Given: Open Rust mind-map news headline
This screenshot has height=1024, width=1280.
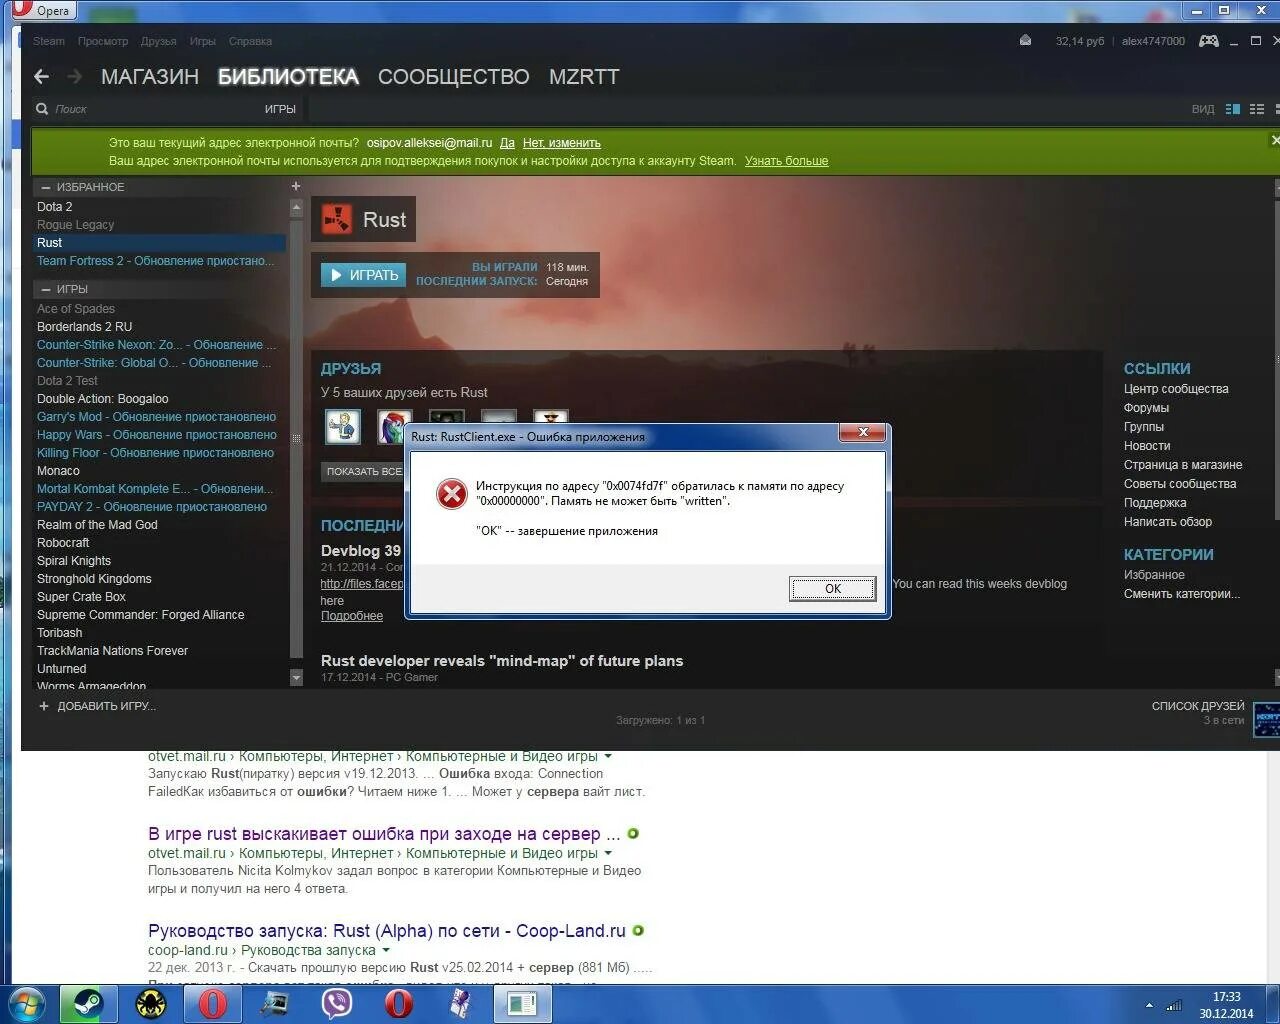Looking at the screenshot, I should (x=502, y=661).
